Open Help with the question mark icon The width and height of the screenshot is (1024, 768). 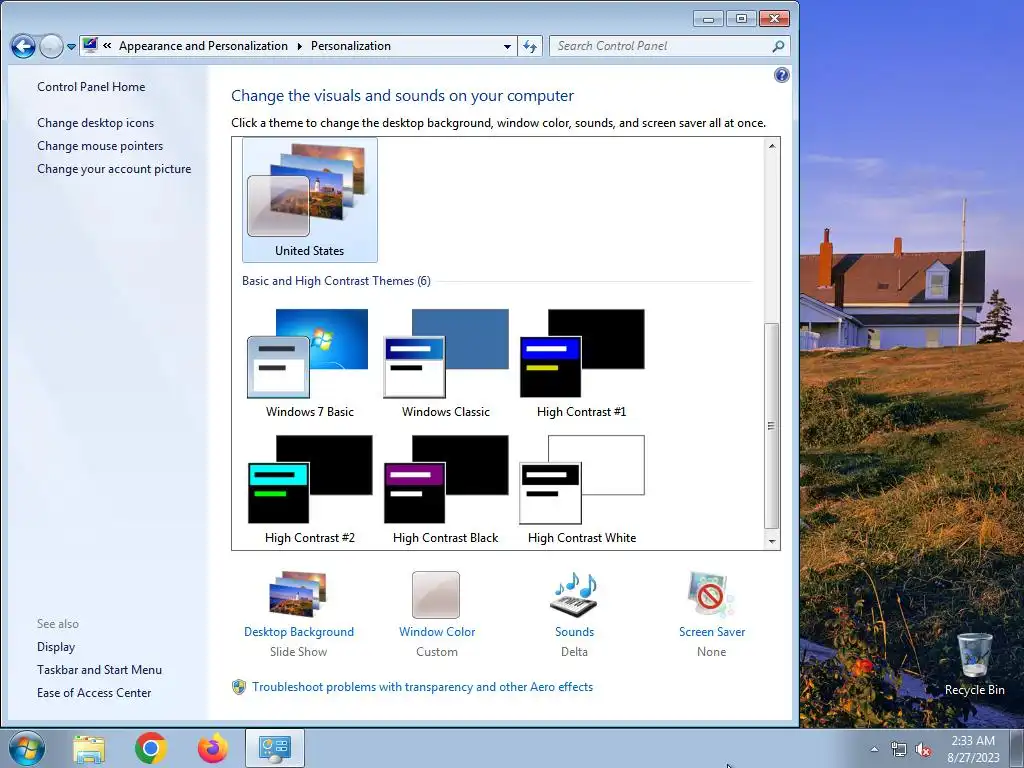point(781,75)
